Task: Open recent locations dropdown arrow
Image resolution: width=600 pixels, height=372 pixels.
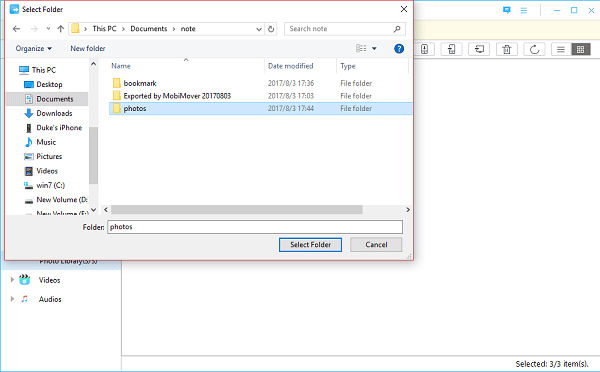Action: (x=48, y=29)
